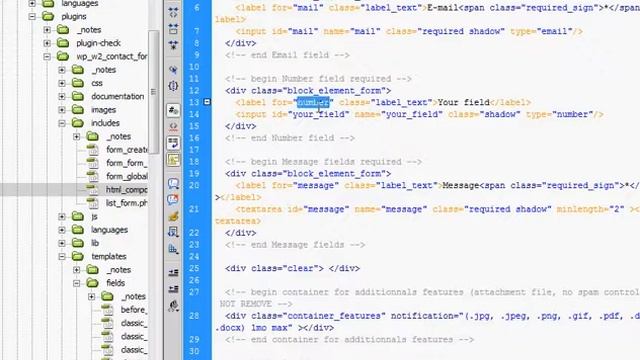Select the lib folder label
The width and height of the screenshot is (640, 360).
point(95,243)
